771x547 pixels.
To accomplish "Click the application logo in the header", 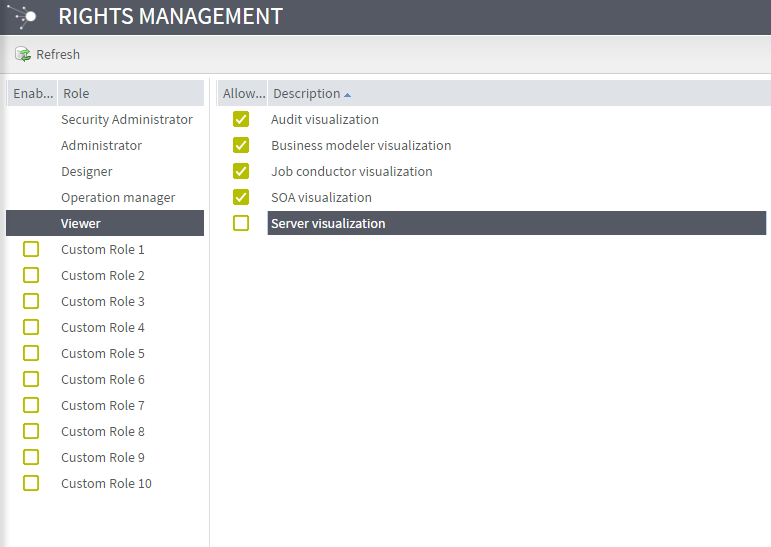I will [x=24, y=16].
